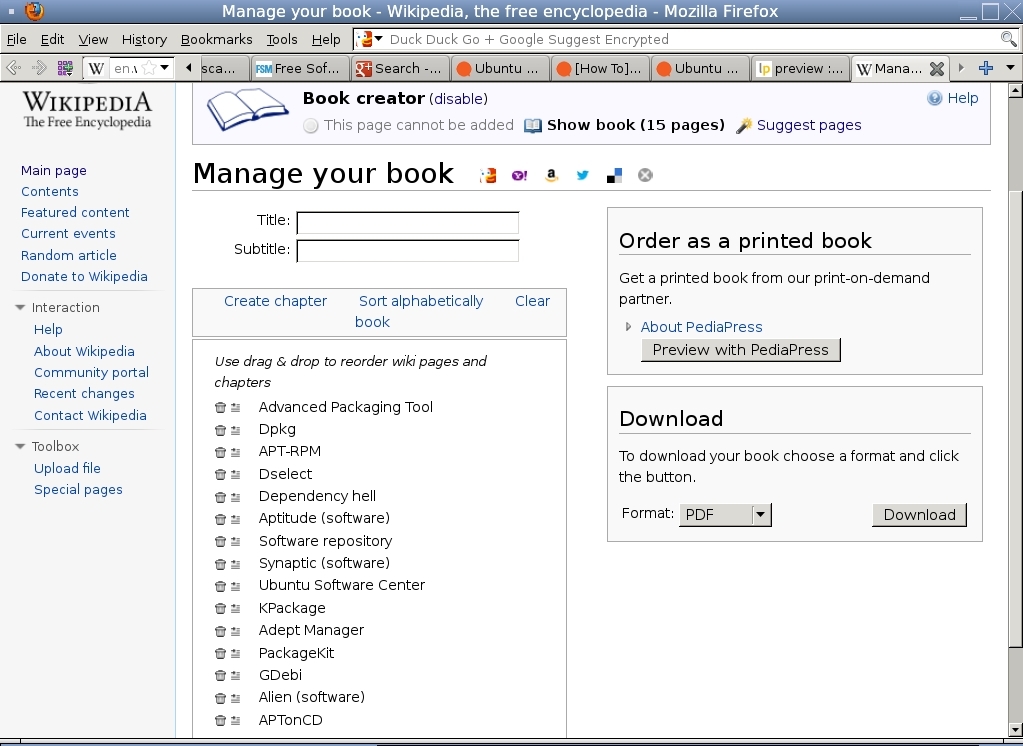Screen dimensions: 1023x746
Task: Collapse the Toolbox sidebar section
Action: (20, 446)
